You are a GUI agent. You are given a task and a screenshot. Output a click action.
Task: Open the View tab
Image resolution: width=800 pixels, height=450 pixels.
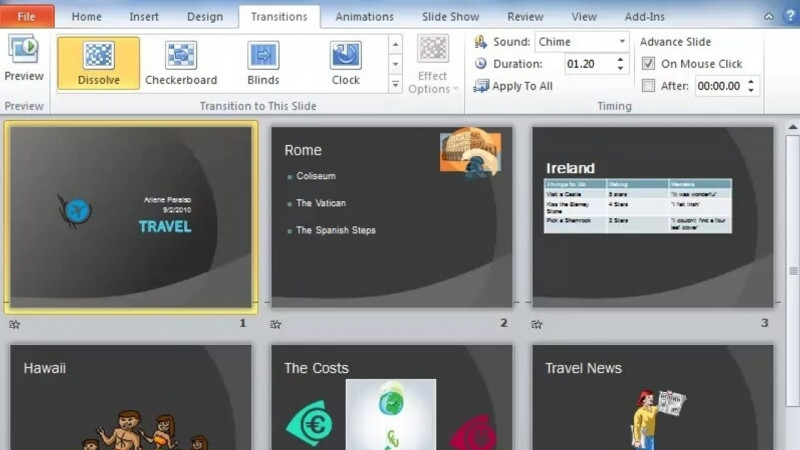point(584,16)
